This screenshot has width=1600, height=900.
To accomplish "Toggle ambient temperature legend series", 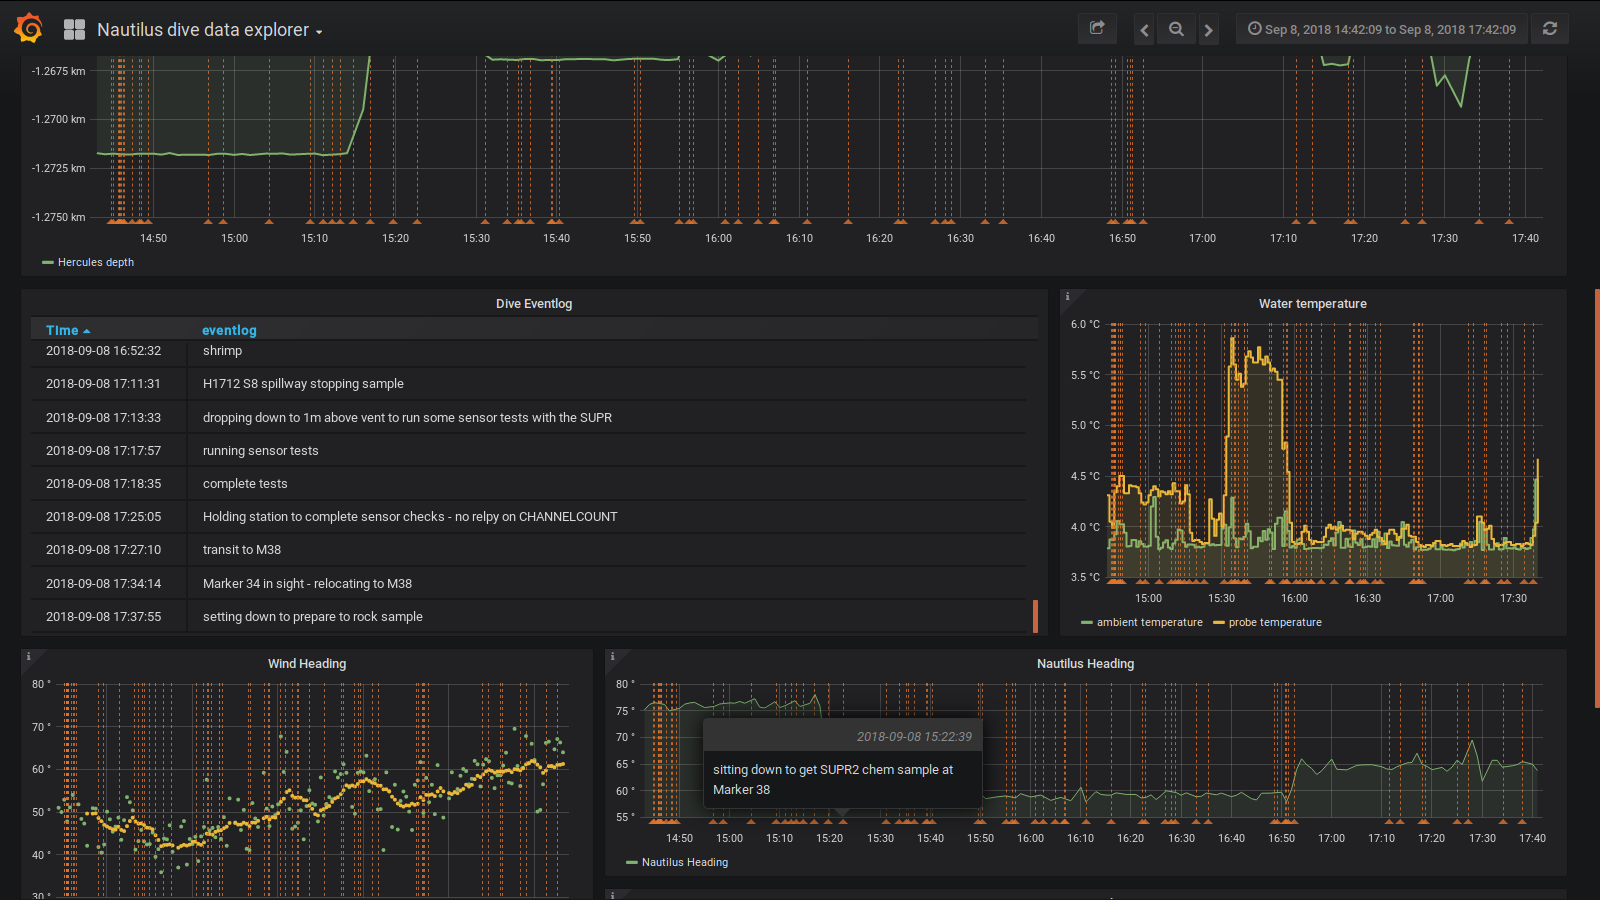I will pyautogui.click(x=1149, y=622).
